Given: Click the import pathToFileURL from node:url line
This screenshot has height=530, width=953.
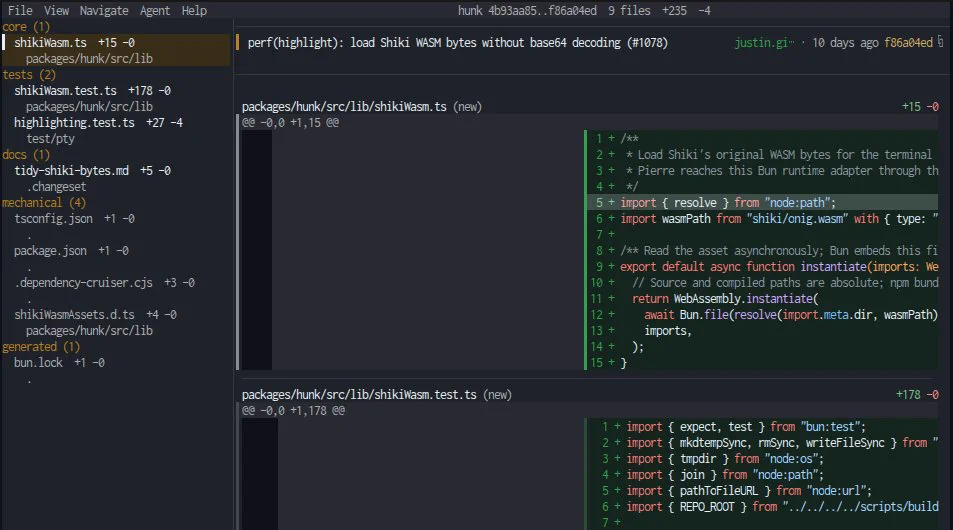Looking at the screenshot, I should pos(762,491).
